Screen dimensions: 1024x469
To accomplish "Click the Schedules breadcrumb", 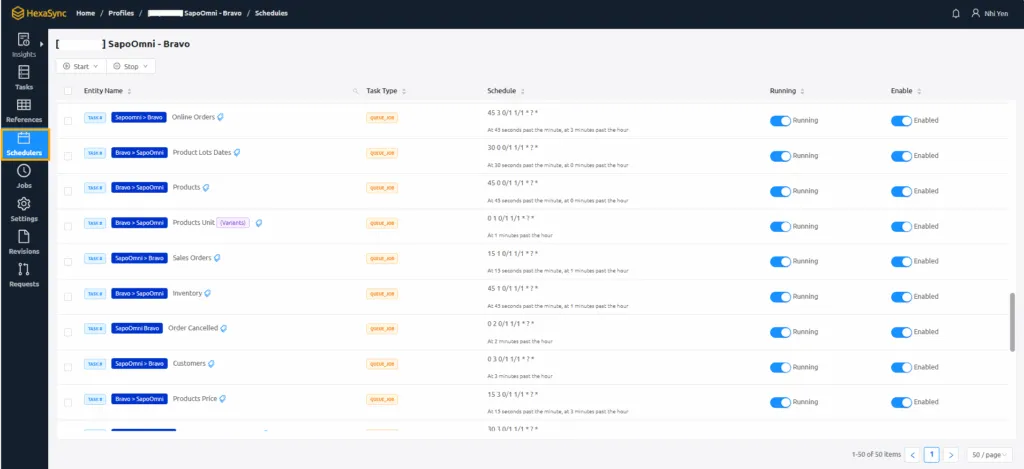I will point(271,13).
